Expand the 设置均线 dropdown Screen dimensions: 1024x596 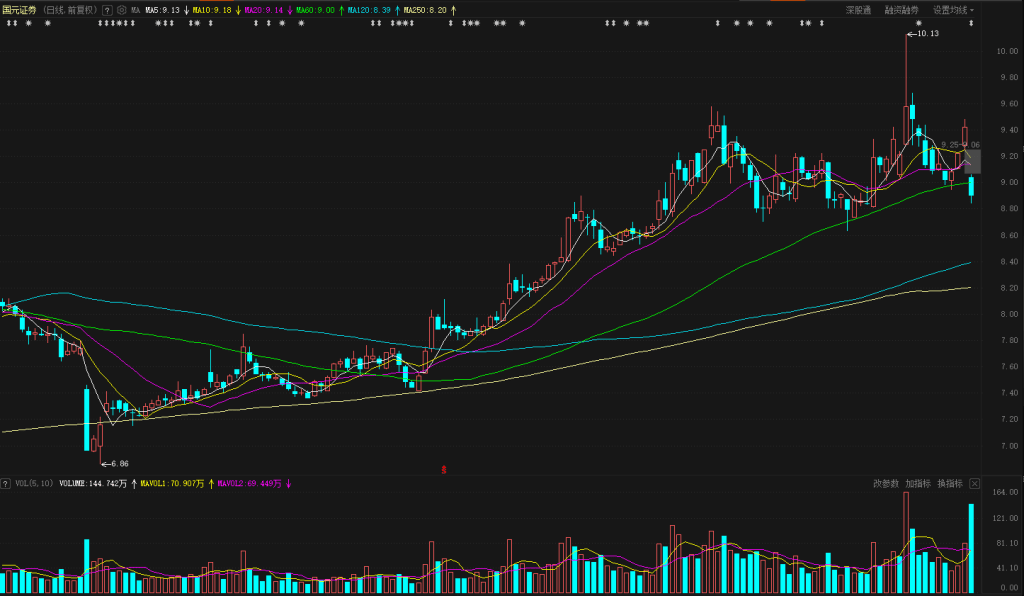953,10
